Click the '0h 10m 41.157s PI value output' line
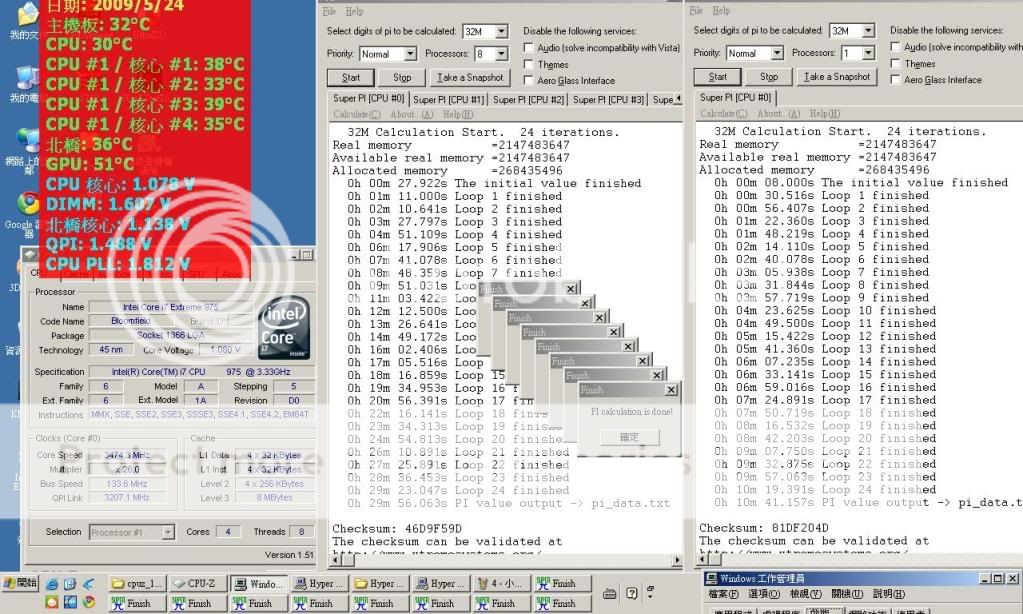The image size is (1023, 614). (868, 502)
